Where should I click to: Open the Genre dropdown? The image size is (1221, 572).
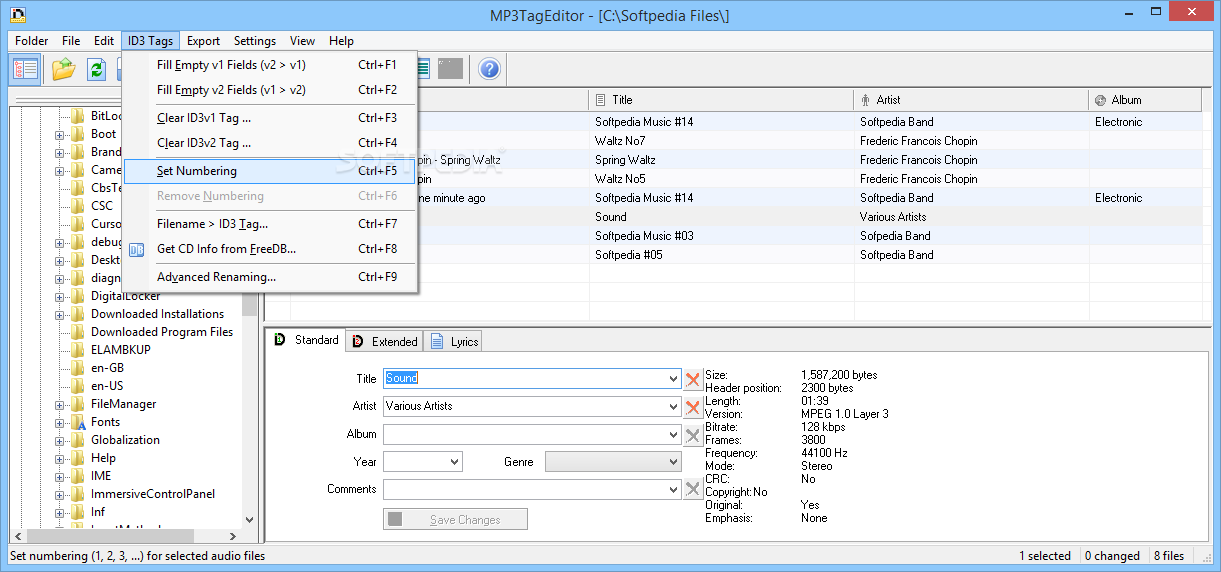(673, 462)
